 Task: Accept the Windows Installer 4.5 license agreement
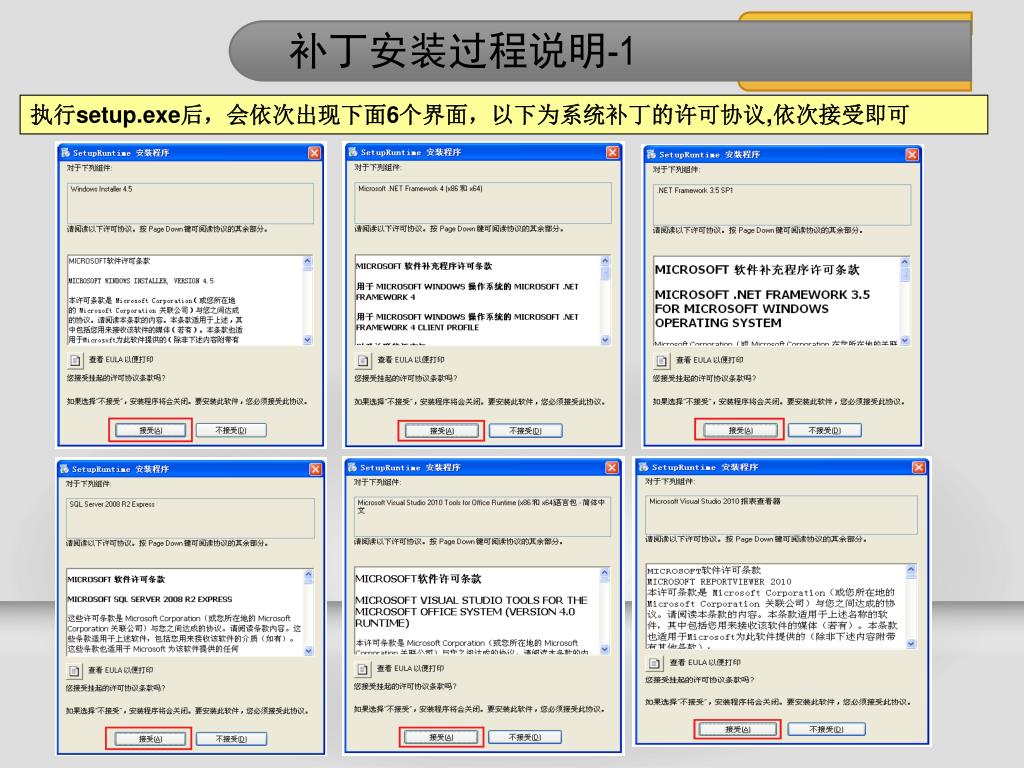point(151,430)
